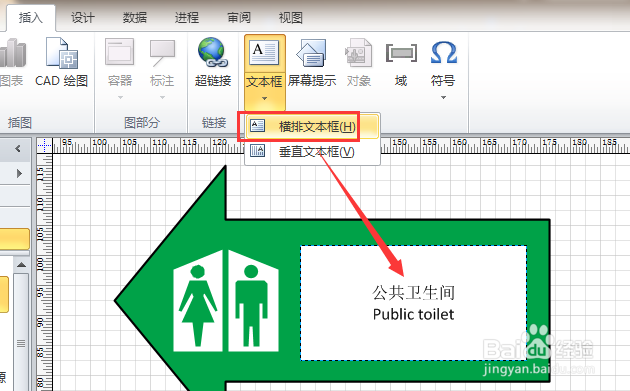The image size is (630, 391).
Task: Click the 容器 container icon
Action: pyautogui.click(x=120, y=52)
